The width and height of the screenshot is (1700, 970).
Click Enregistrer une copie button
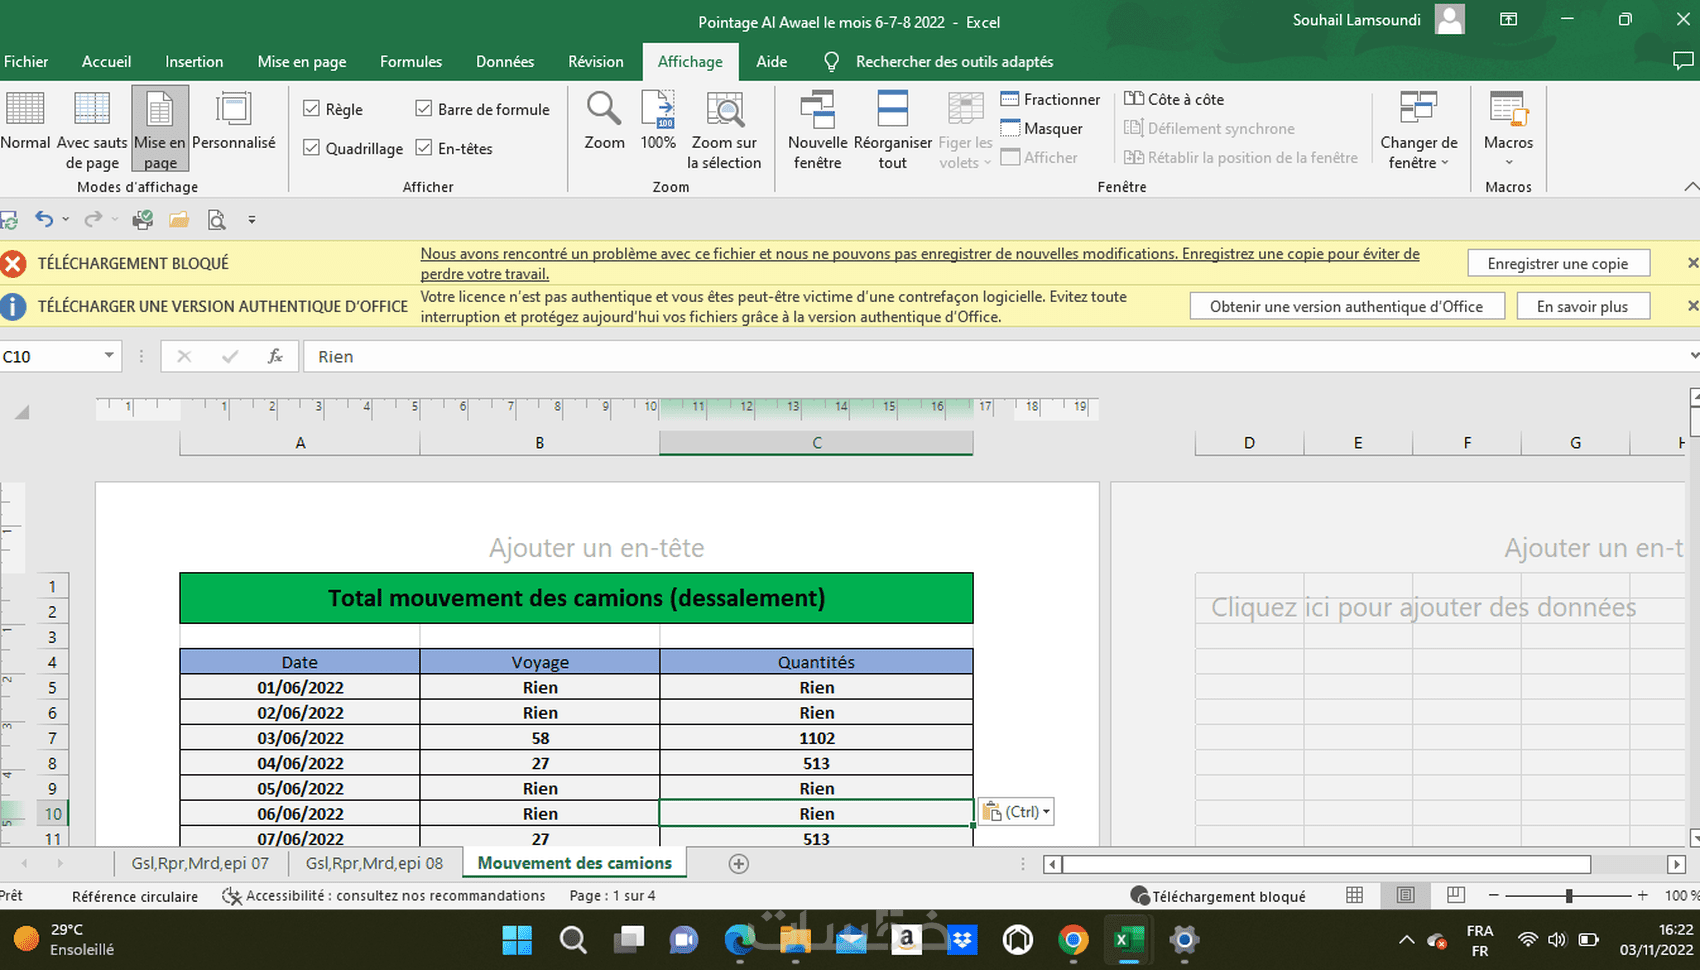tap(1557, 264)
